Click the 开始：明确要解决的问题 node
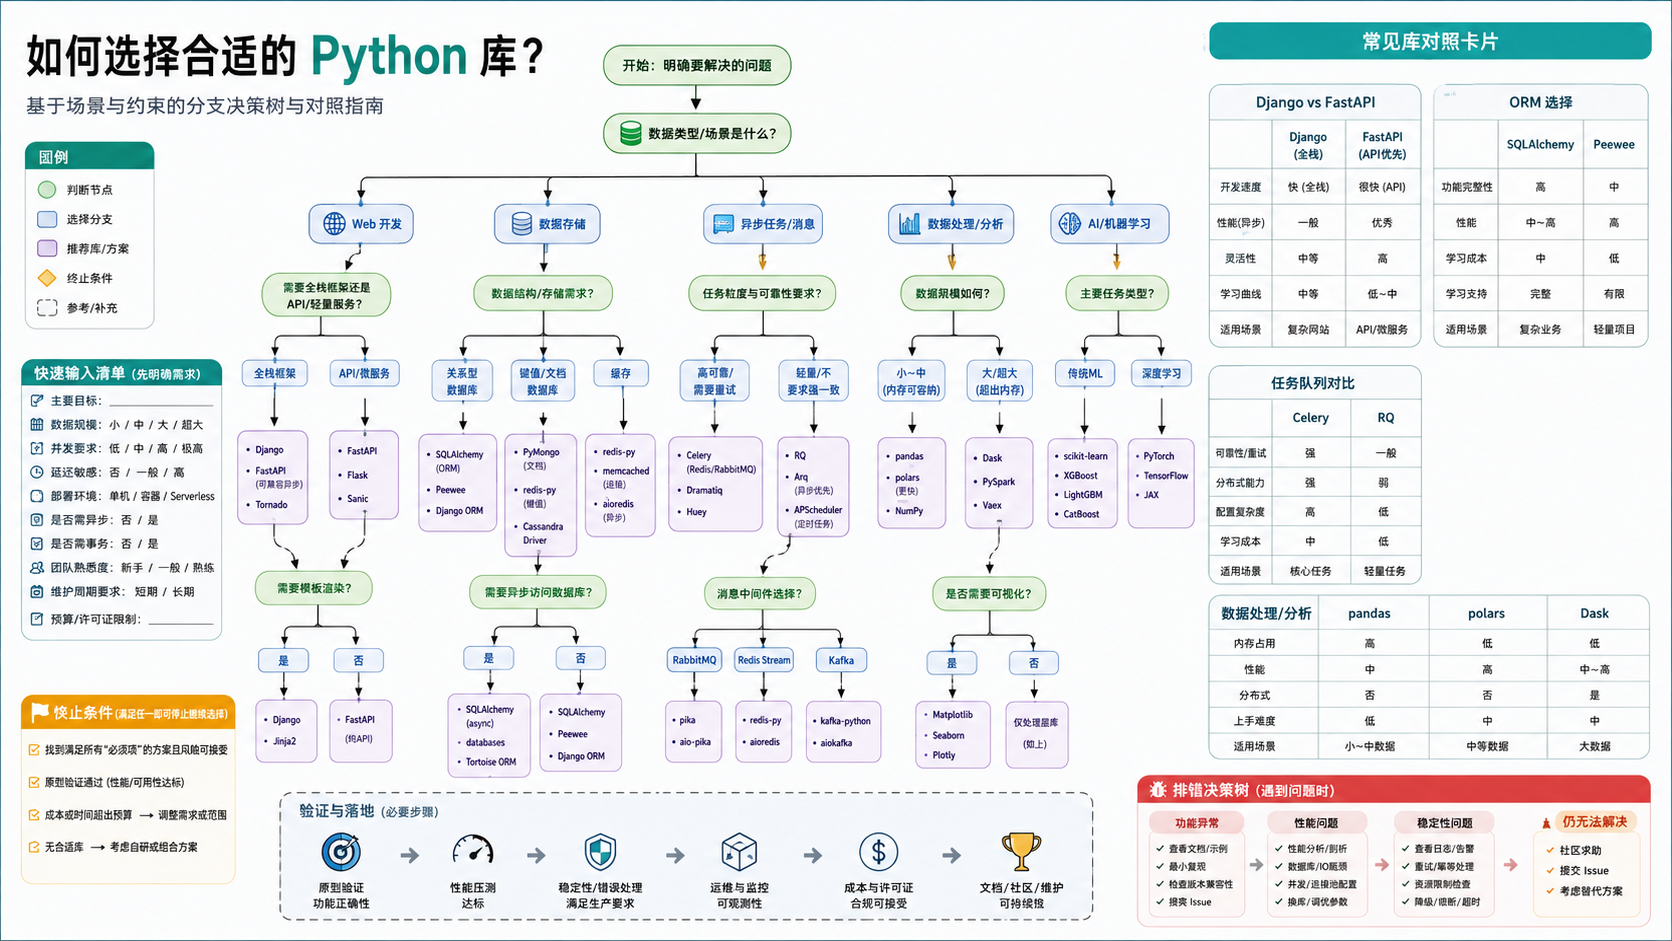The width and height of the screenshot is (1672, 941). coord(697,65)
